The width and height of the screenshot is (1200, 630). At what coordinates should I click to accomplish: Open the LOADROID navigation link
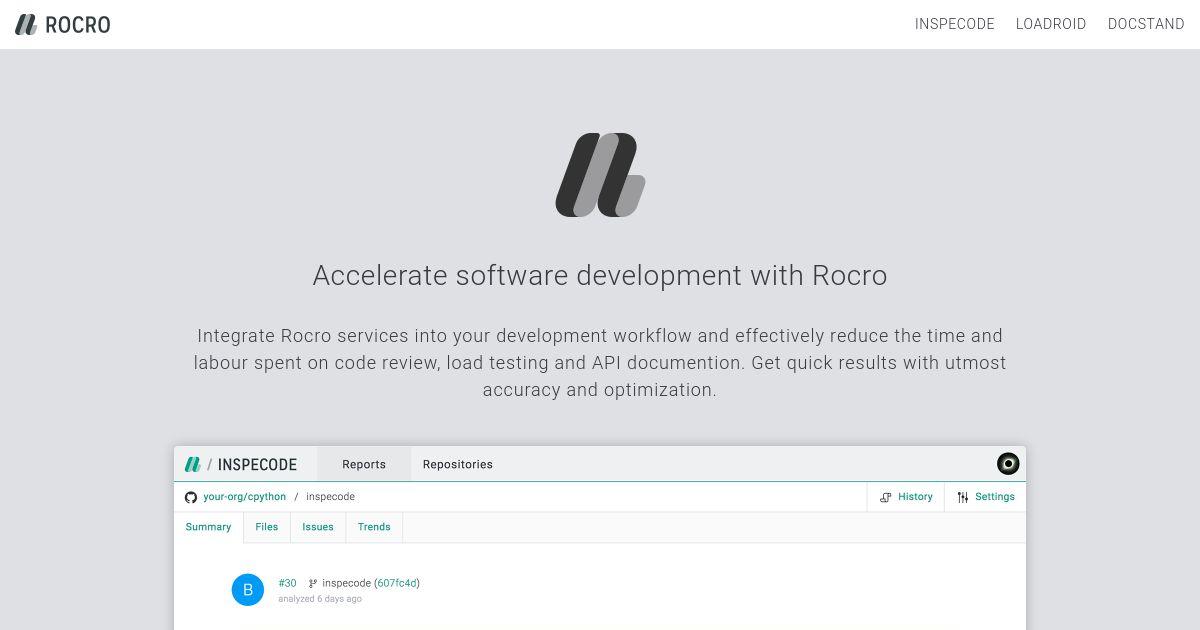1051,24
